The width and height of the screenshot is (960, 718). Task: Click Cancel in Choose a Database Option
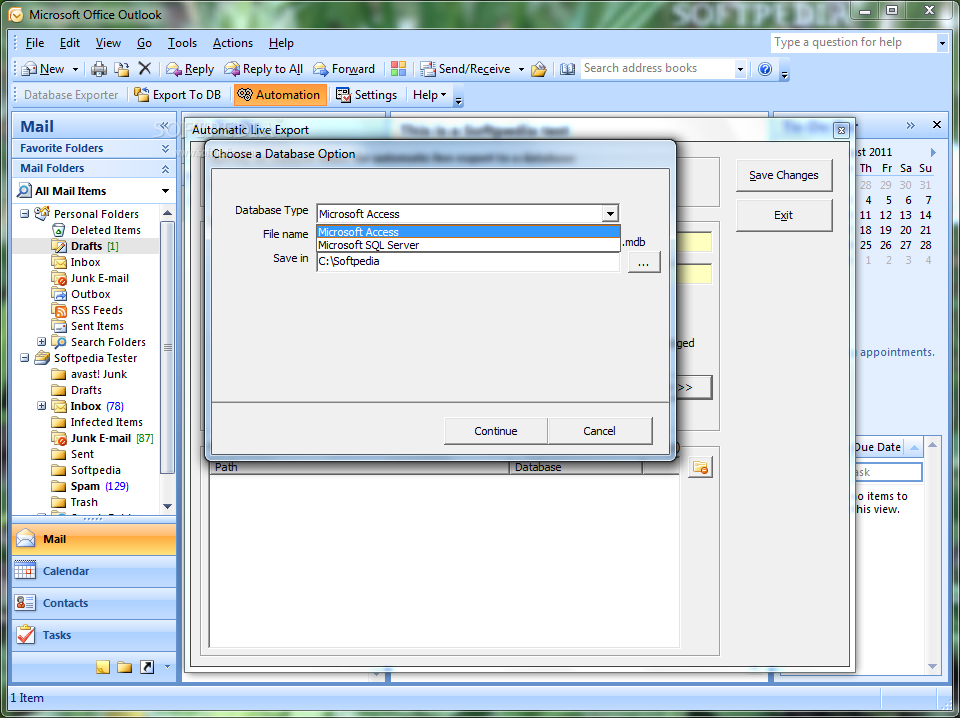599,431
